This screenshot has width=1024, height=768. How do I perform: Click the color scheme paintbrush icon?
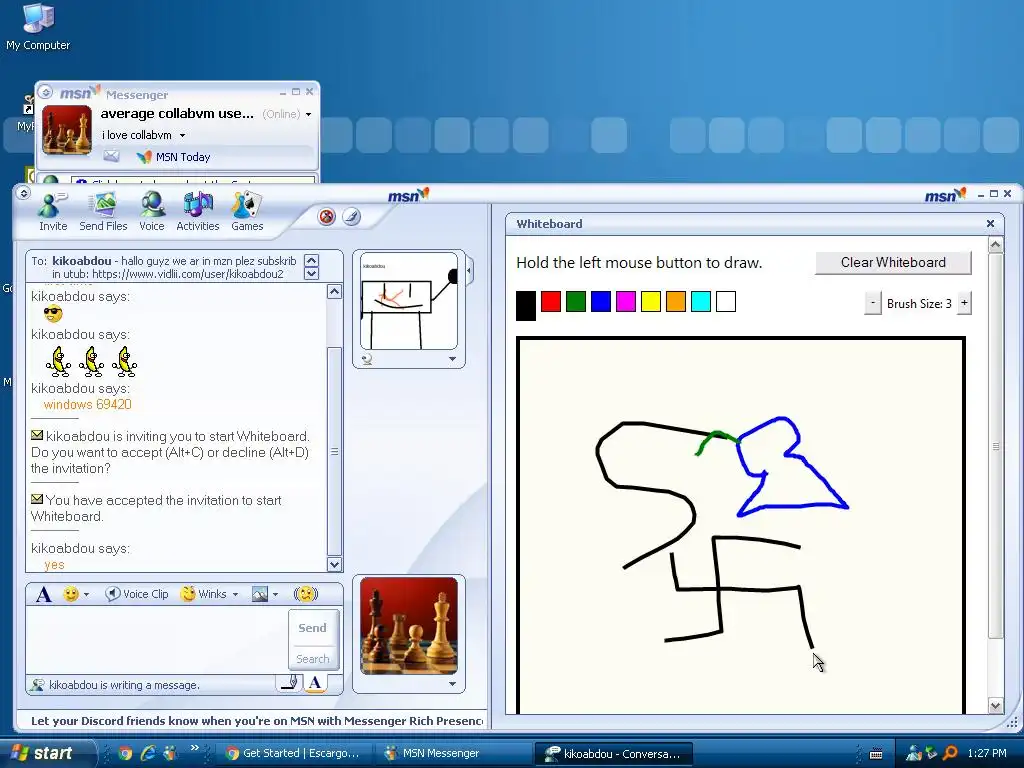[351, 217]
